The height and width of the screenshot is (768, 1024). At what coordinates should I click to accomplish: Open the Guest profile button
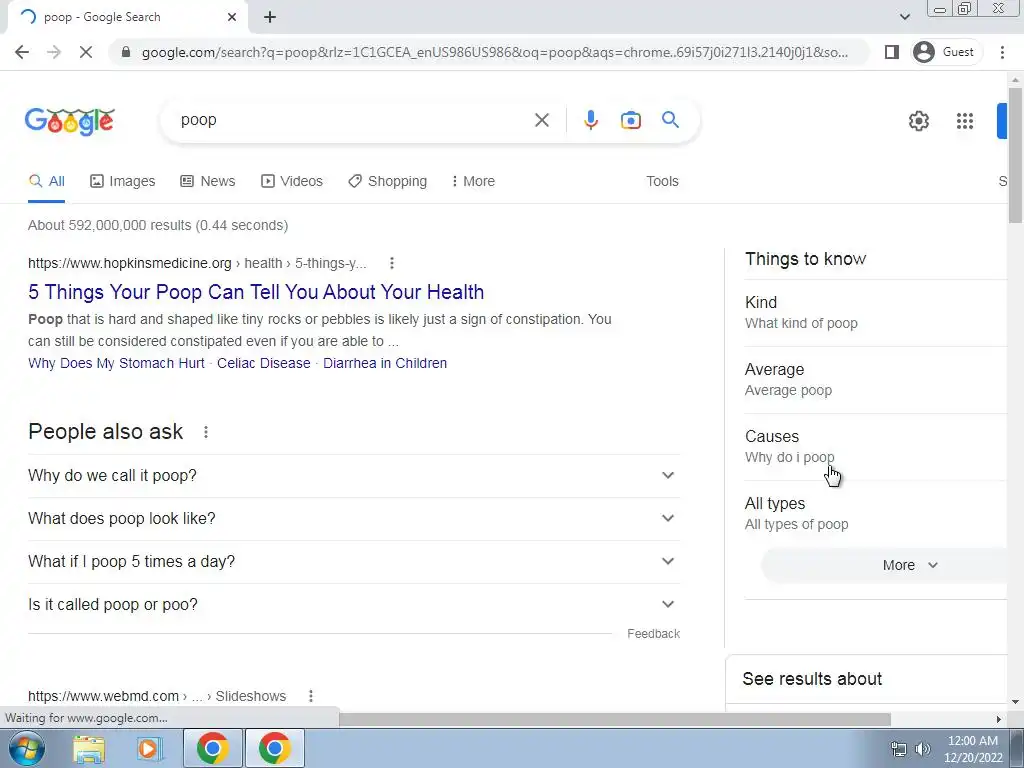[x=946, y=52]
